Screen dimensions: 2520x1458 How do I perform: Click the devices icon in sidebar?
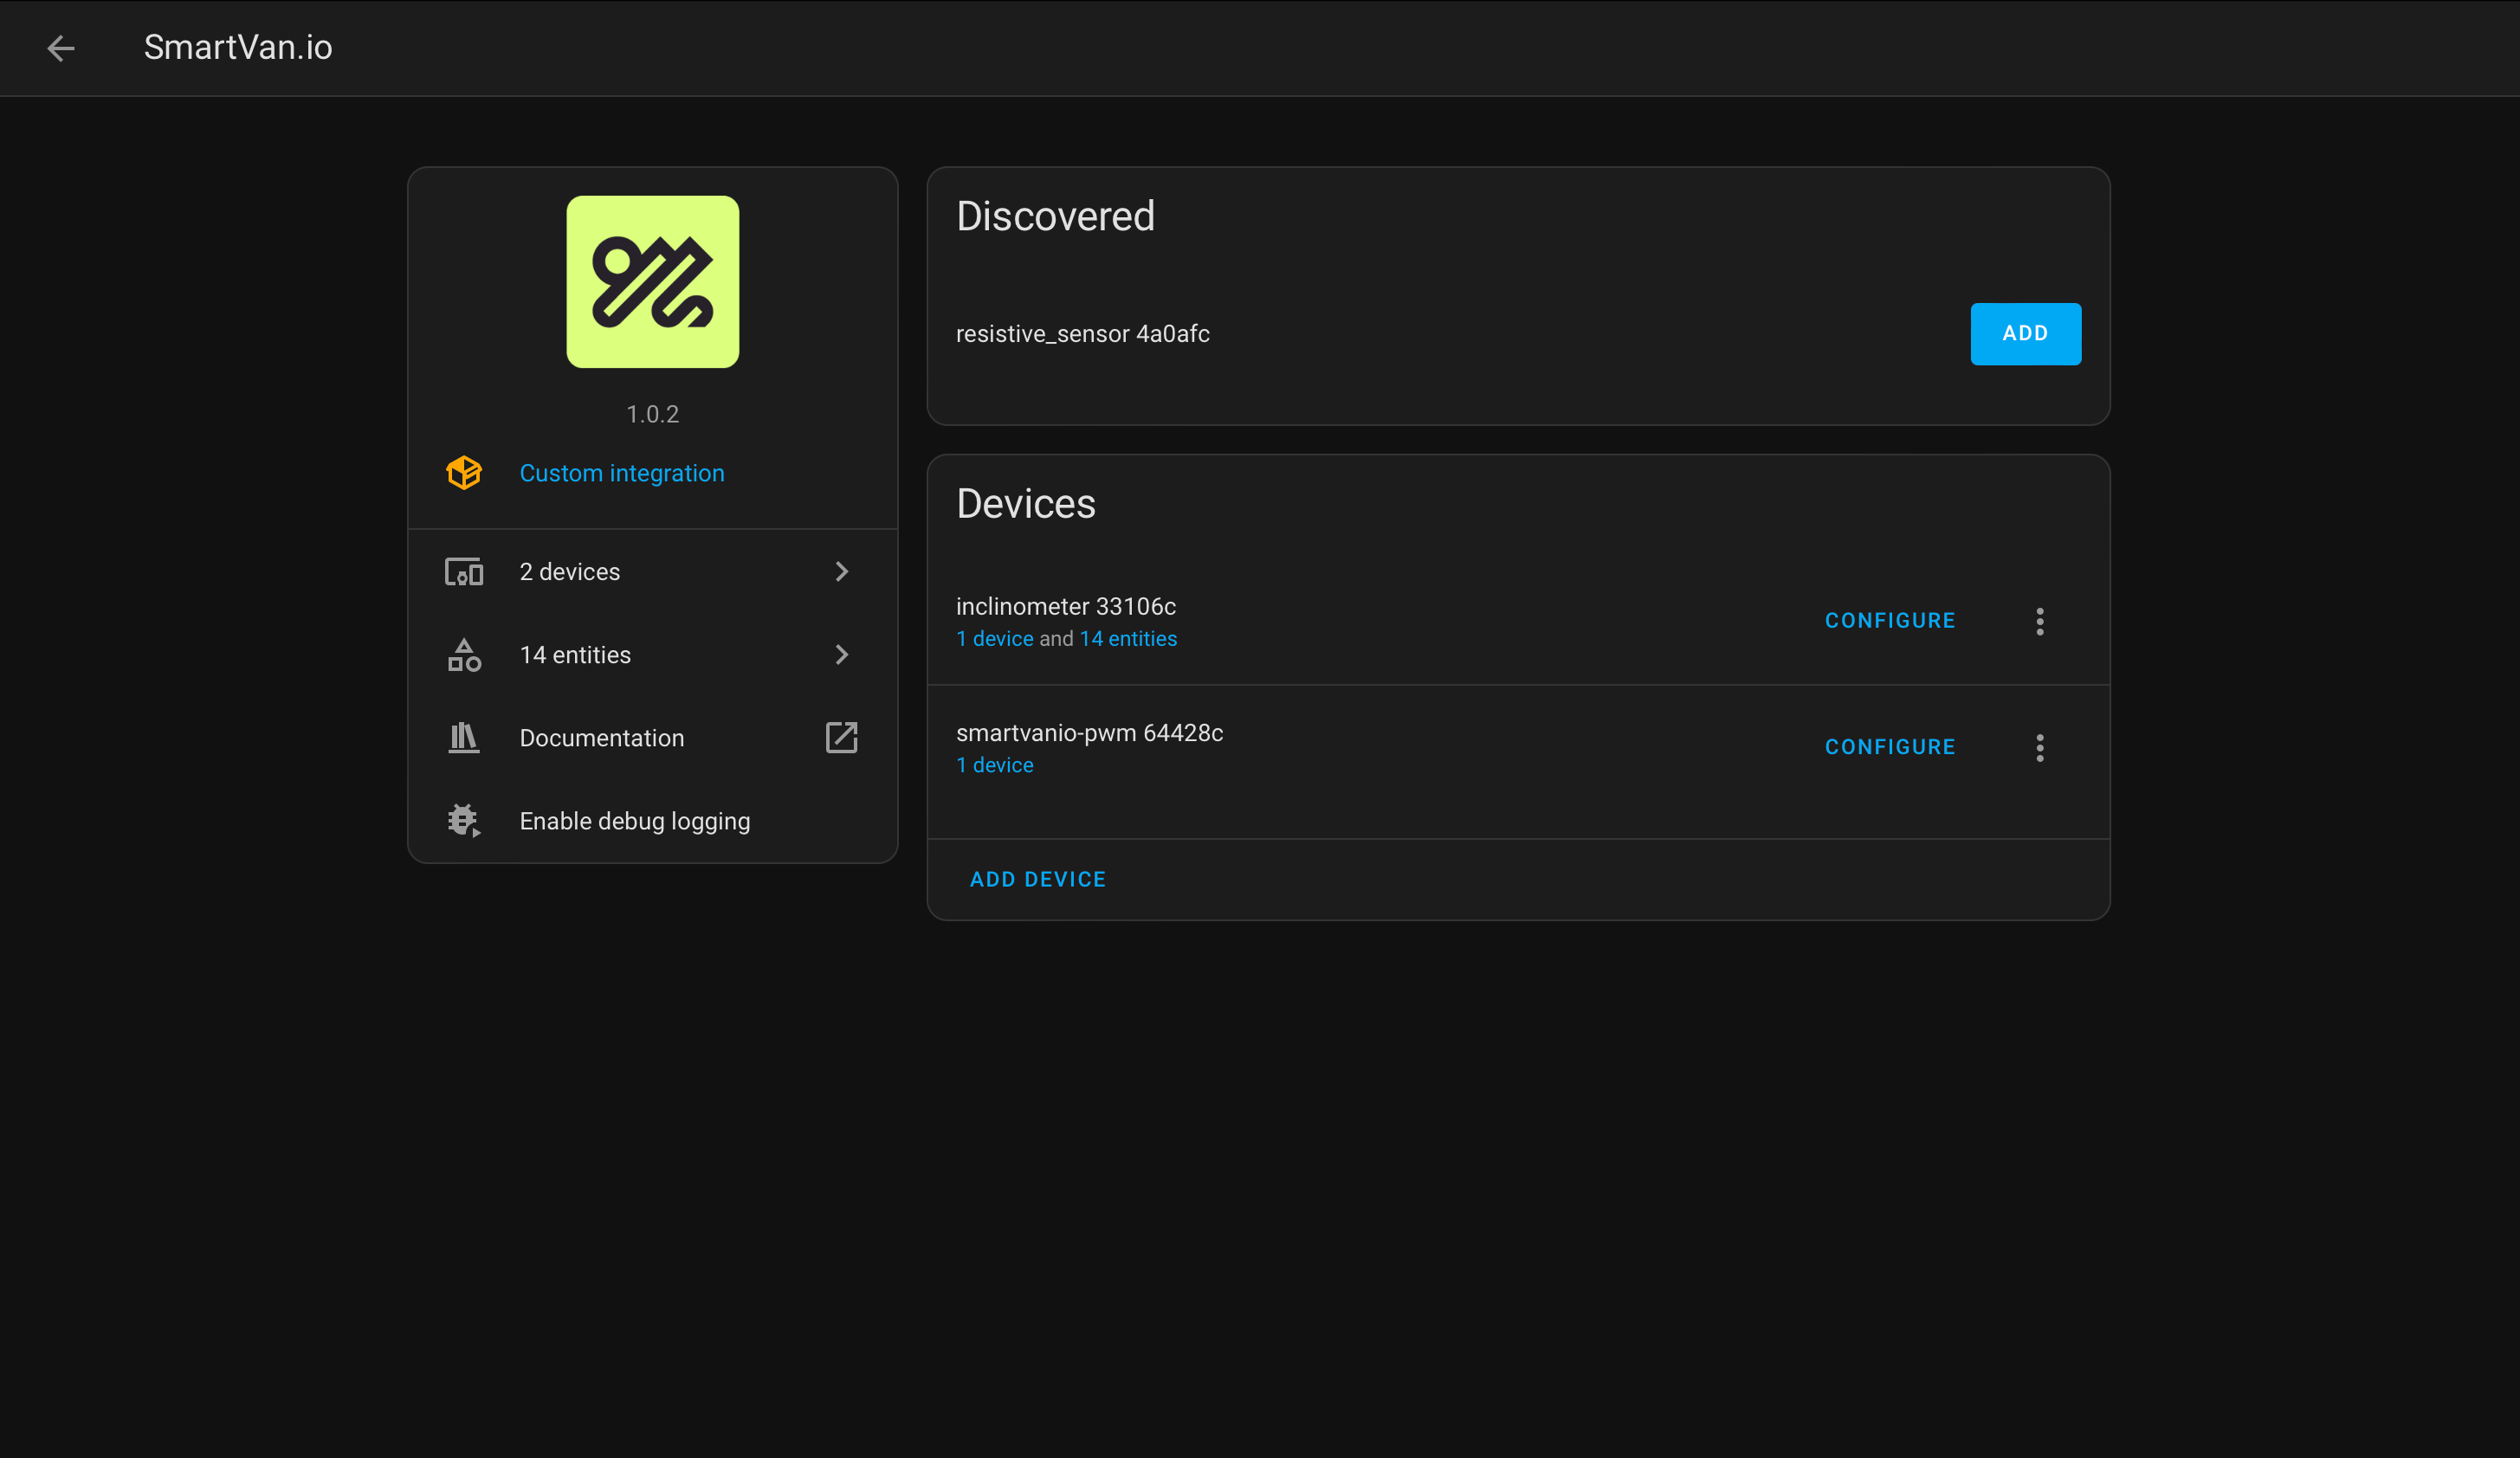point(464,572)
